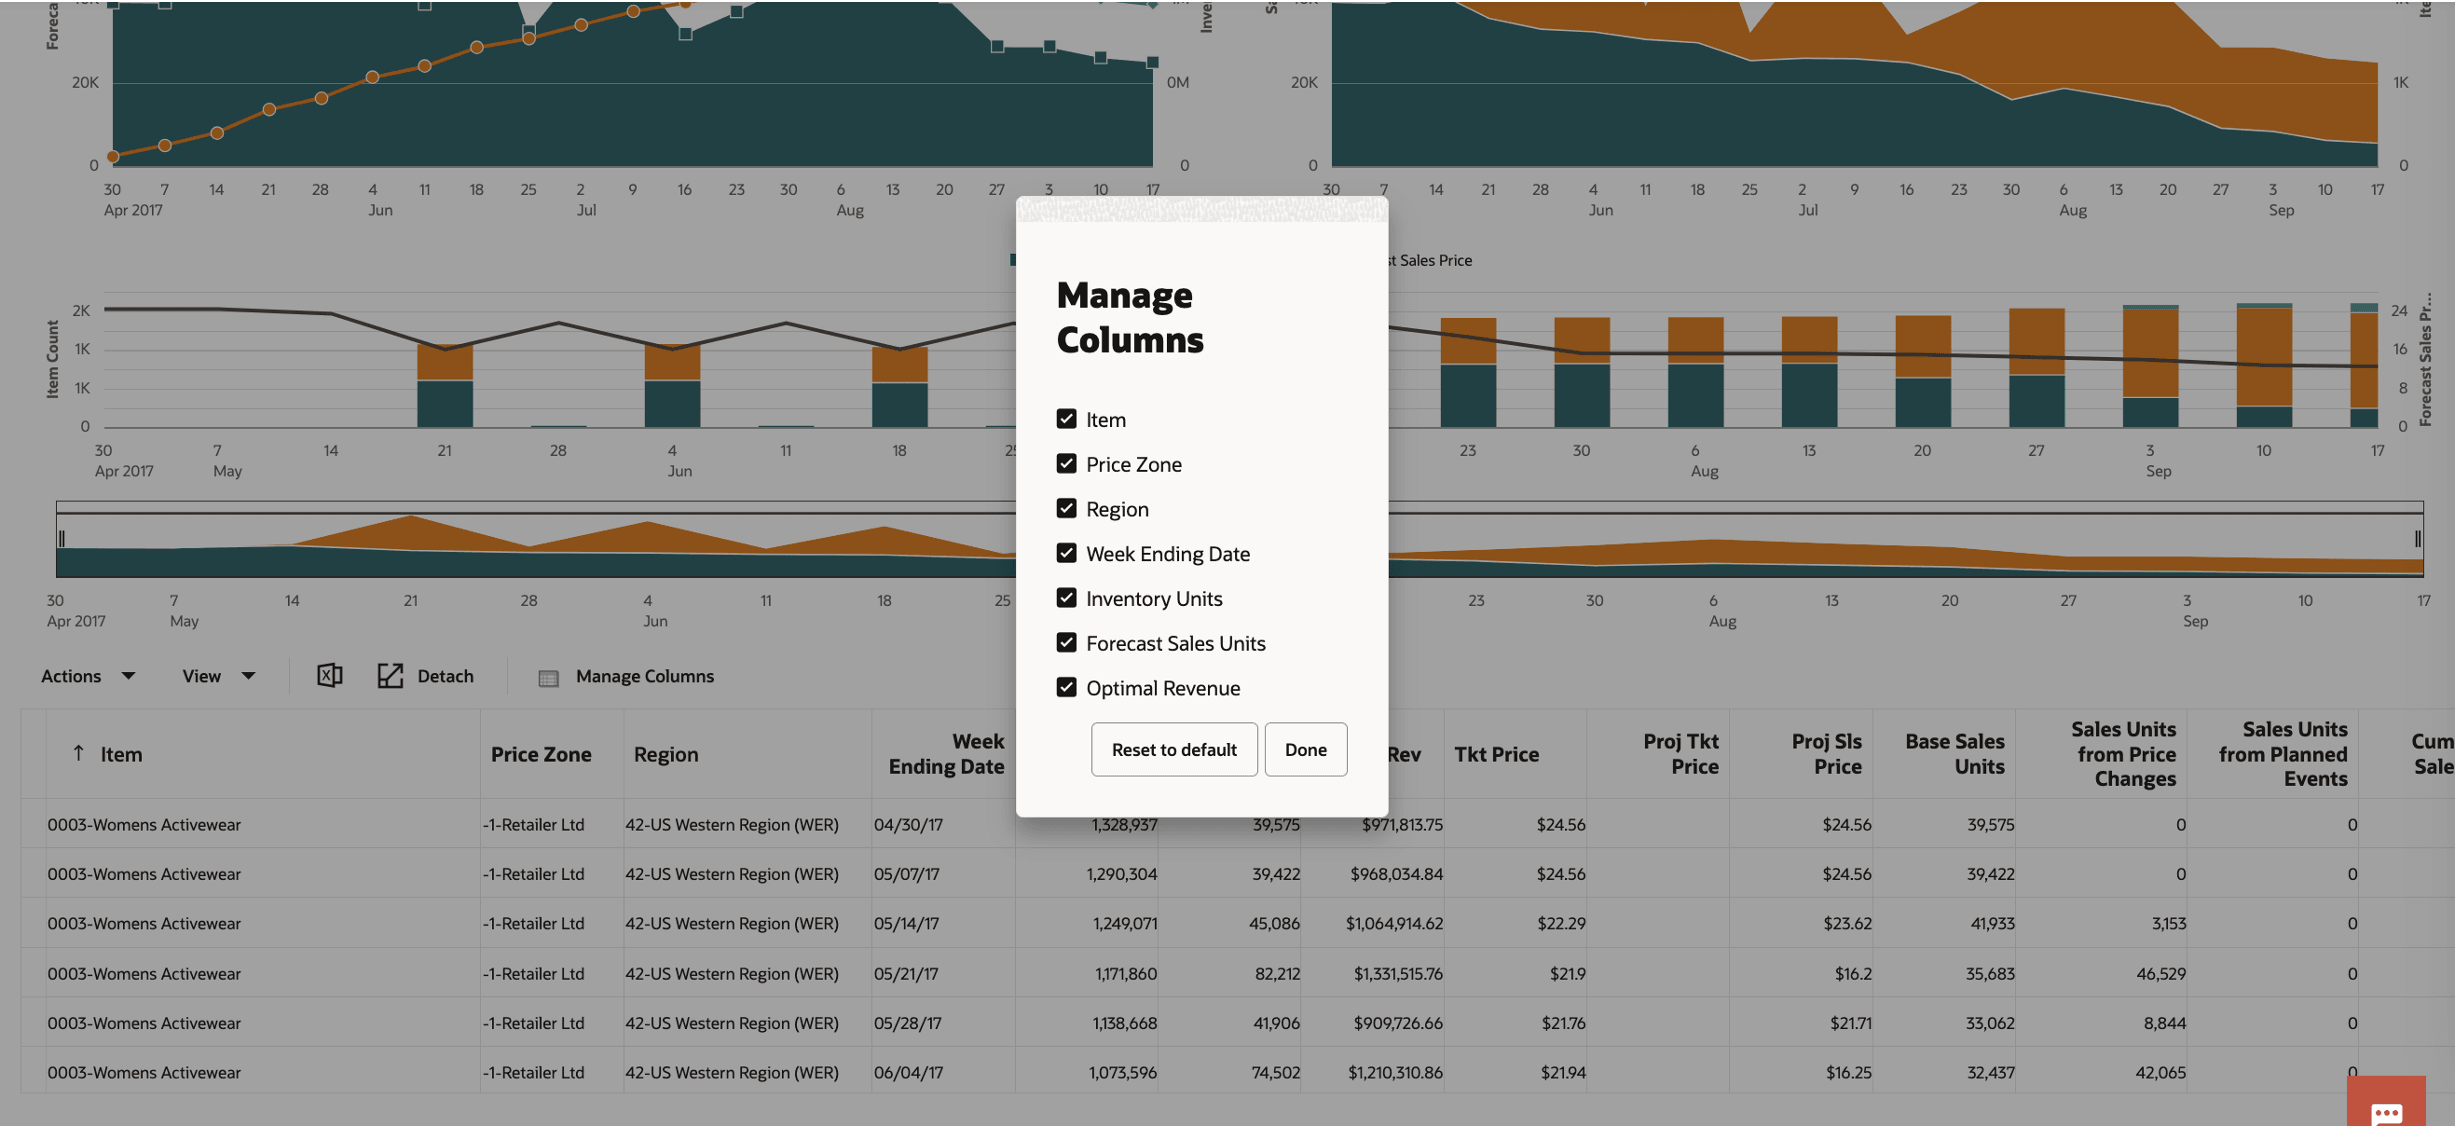2456x1128 pixels.
Task: Disable the Week Ending Date column
Action: point(1066,553)
